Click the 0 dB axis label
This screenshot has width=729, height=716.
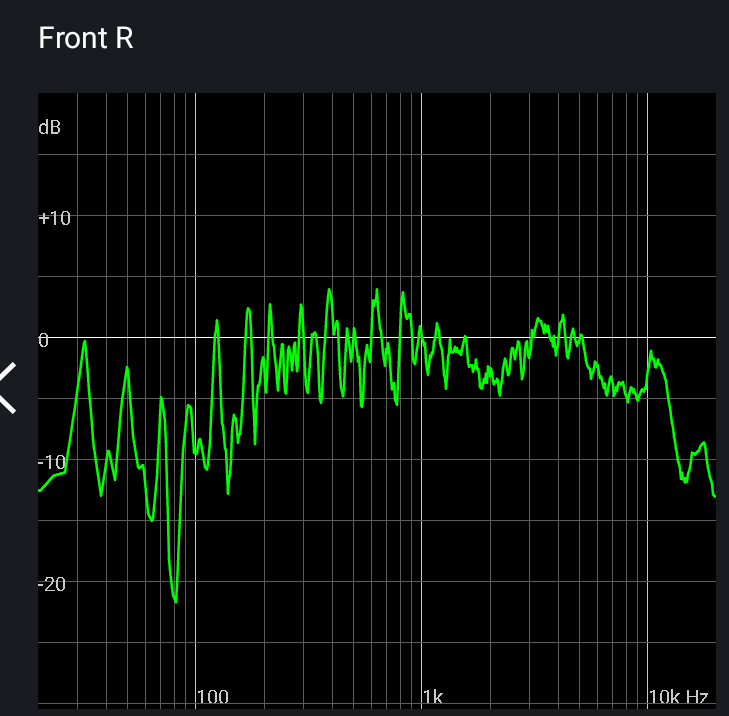click(44, 340)
